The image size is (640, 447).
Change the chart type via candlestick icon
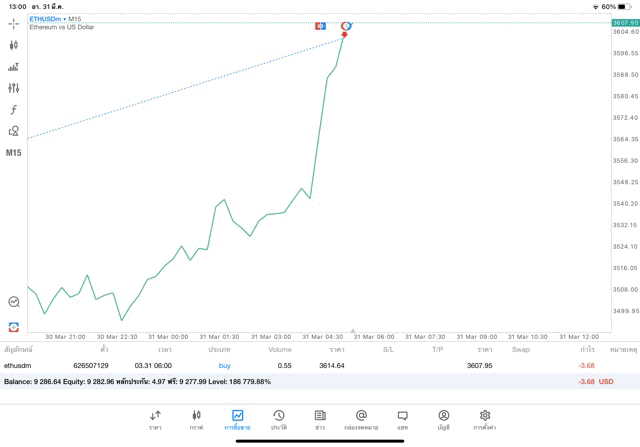point(14,45)
